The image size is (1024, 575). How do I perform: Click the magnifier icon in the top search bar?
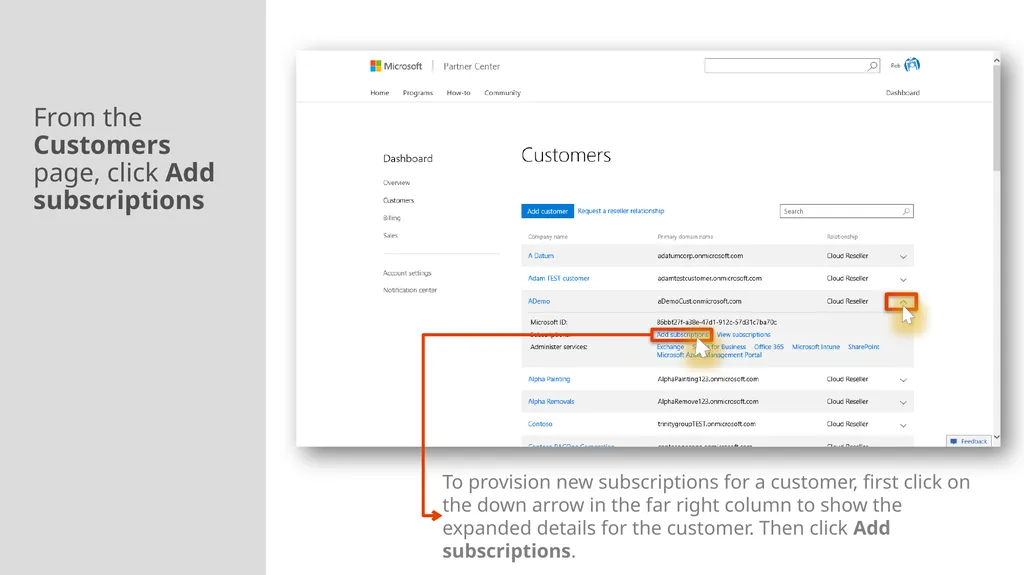click(872, 66)
